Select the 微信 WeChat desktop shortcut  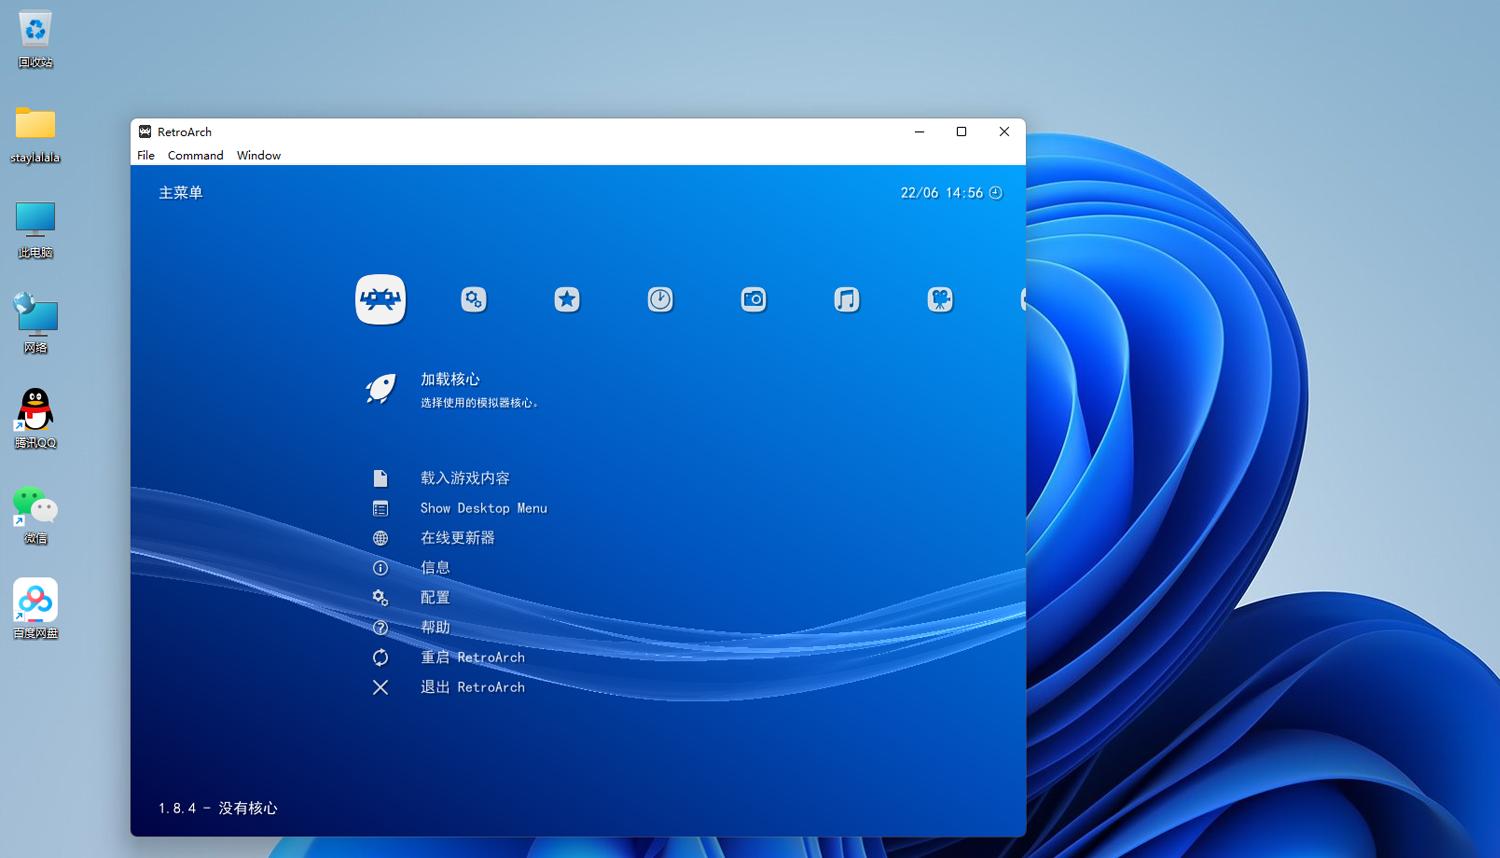35,515
